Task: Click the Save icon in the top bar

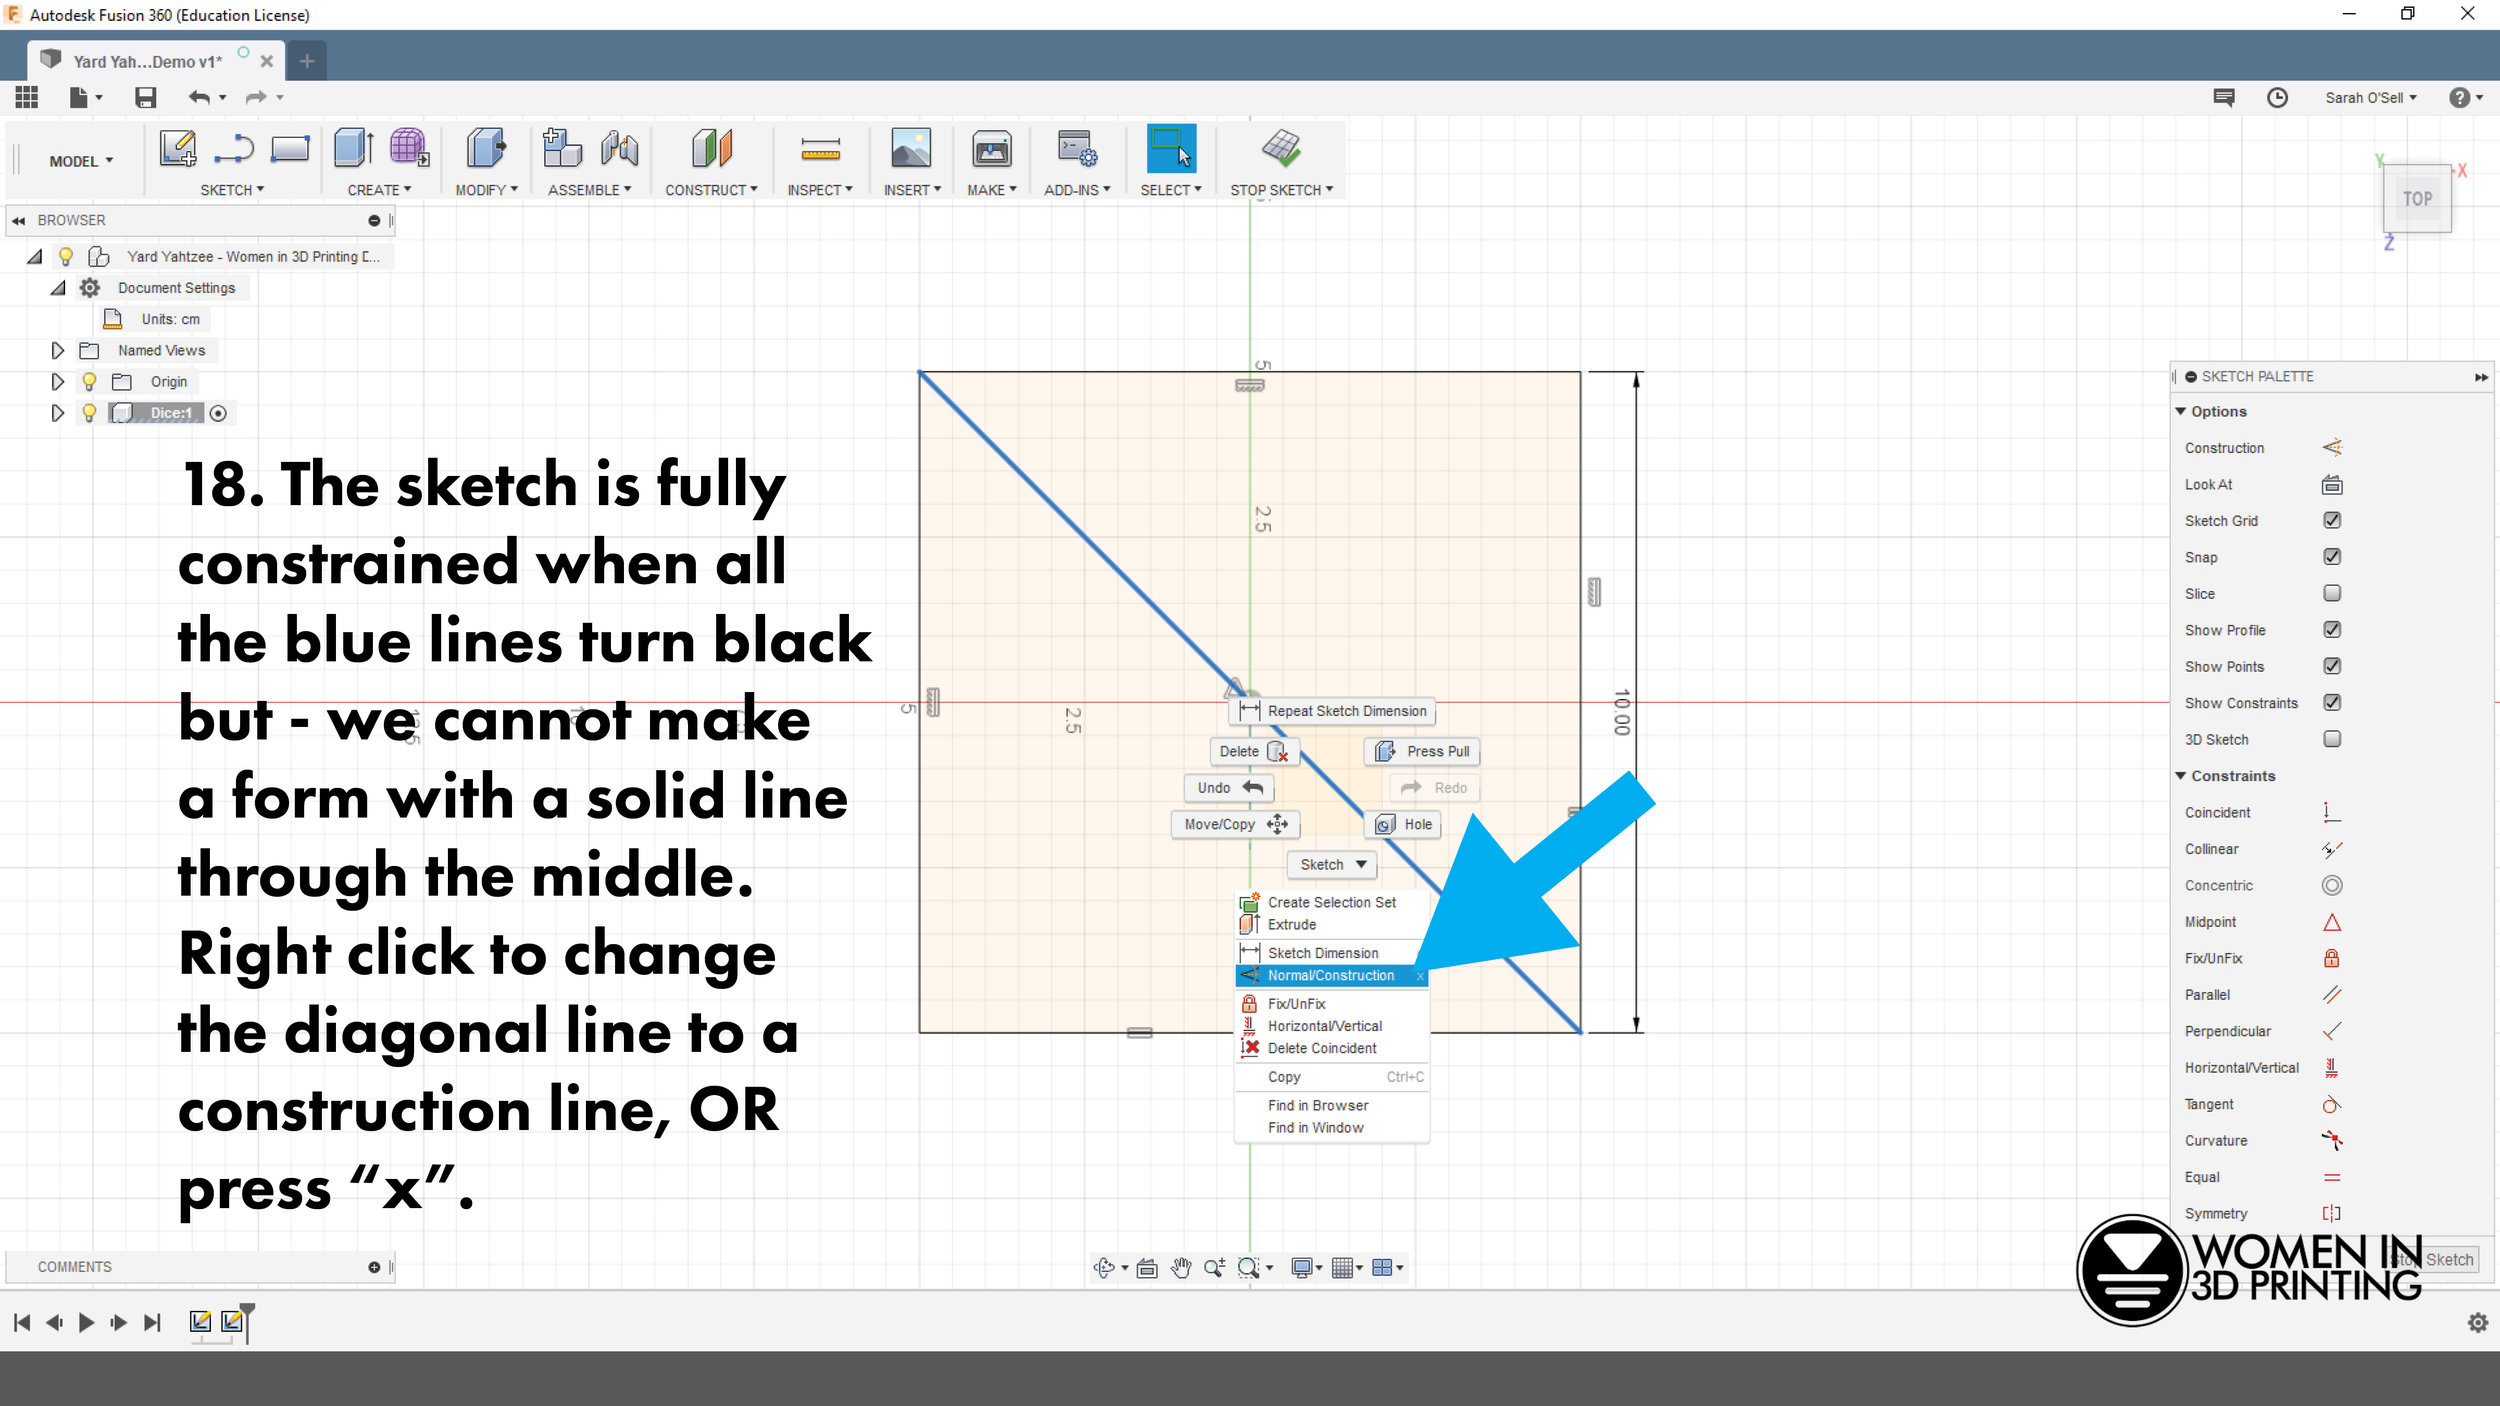Action: point(146,97)
